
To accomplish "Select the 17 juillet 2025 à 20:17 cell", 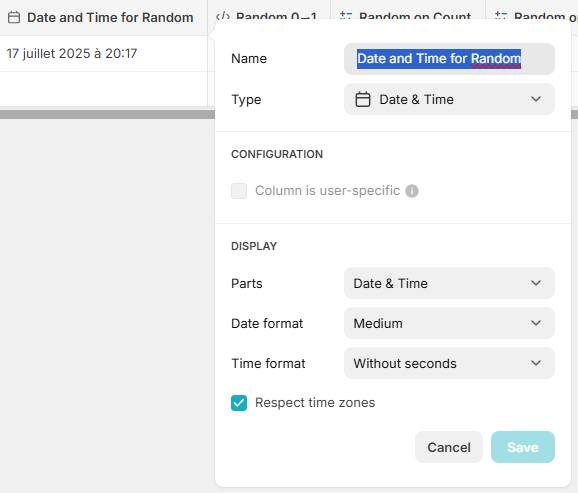I will (x=104, y=53).
